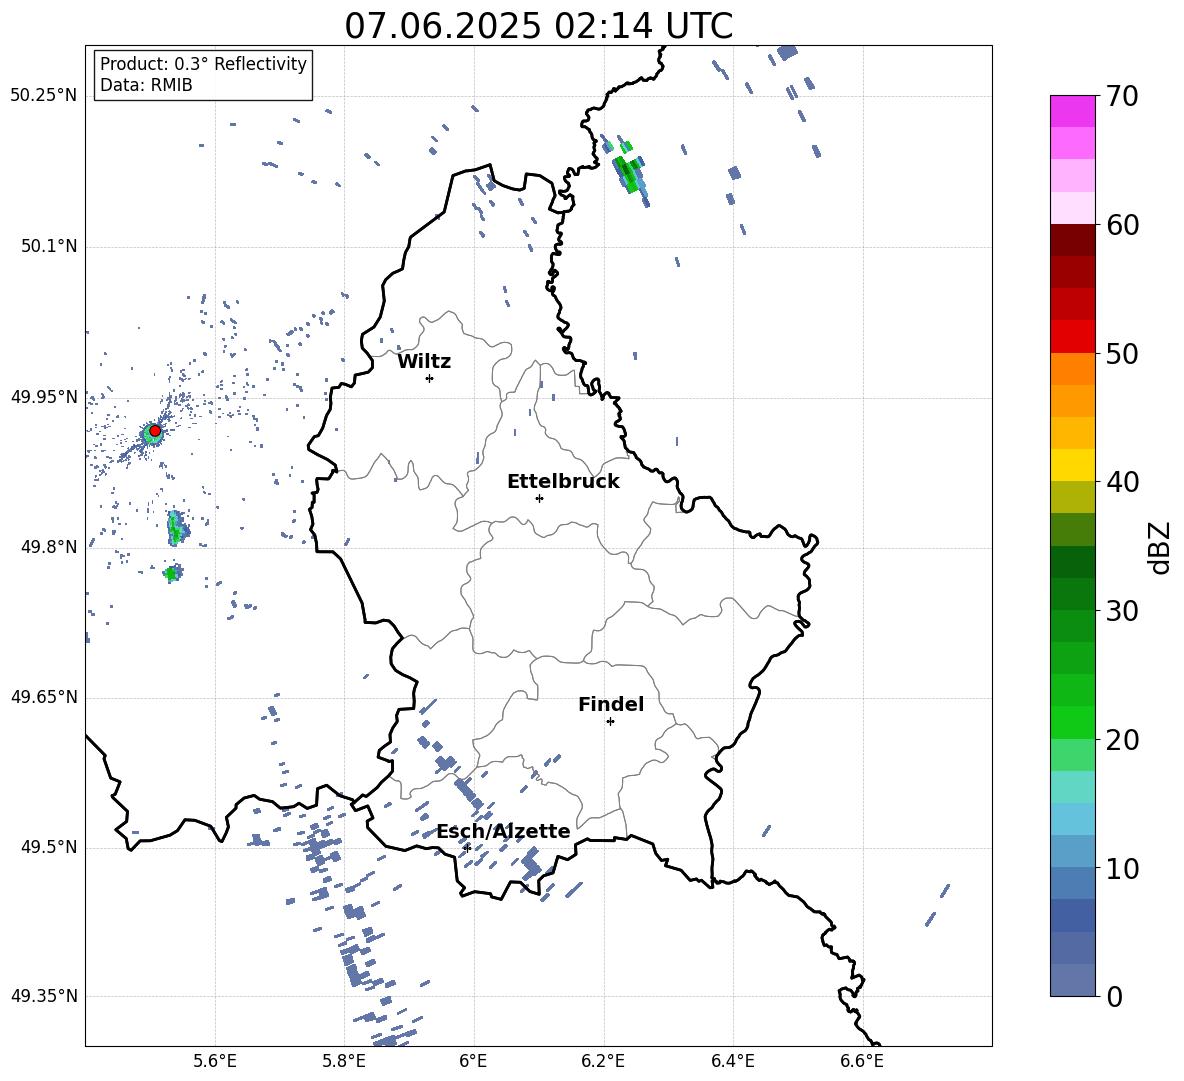Click the colorbar value 70
The image size is (1184, 1081).
[1123, 96]
